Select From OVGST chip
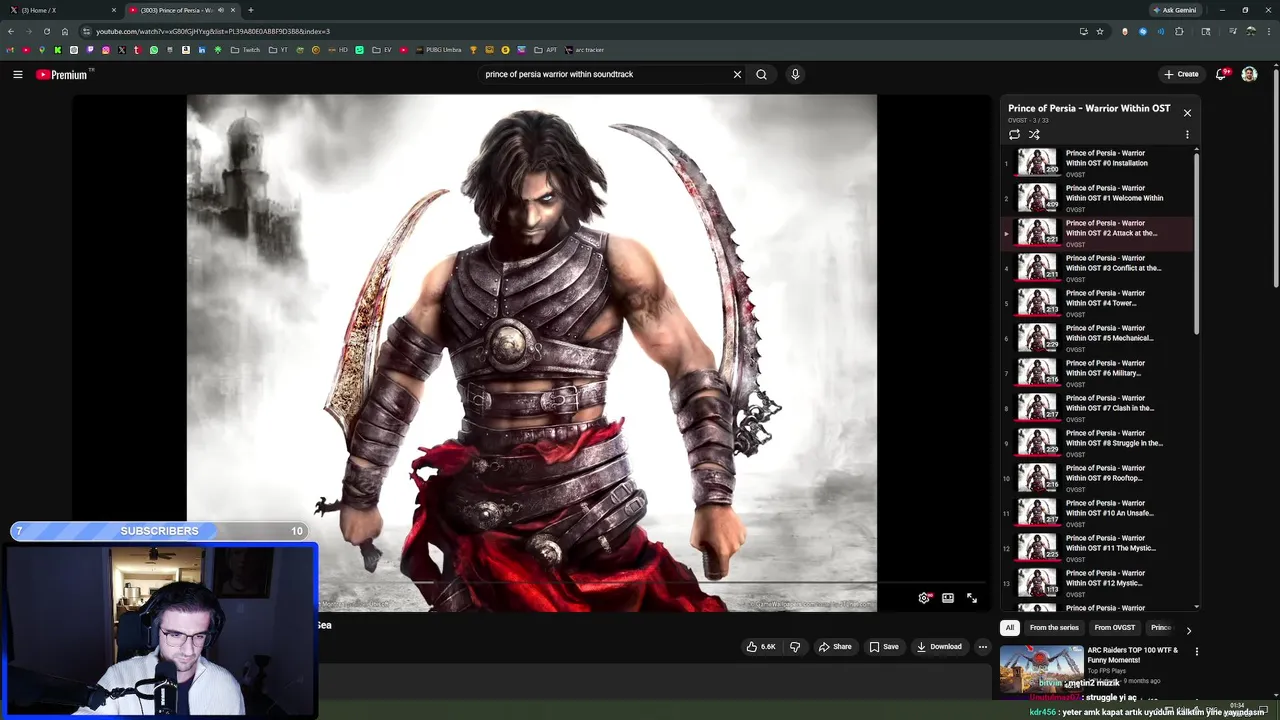The image size is (1280, 720). click(x=1115, y=628)
